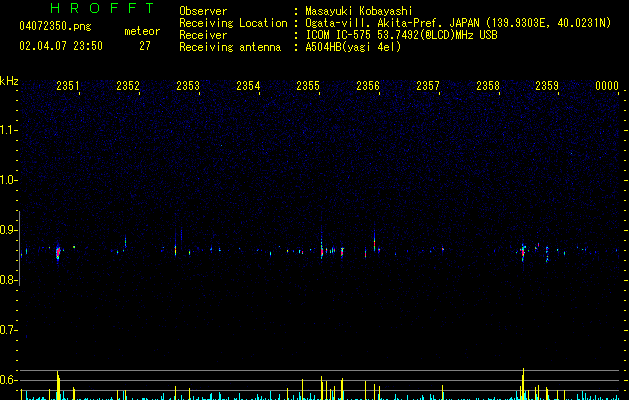Click the 2354 time axis marker
629x400 pixels.
(248, 85)
